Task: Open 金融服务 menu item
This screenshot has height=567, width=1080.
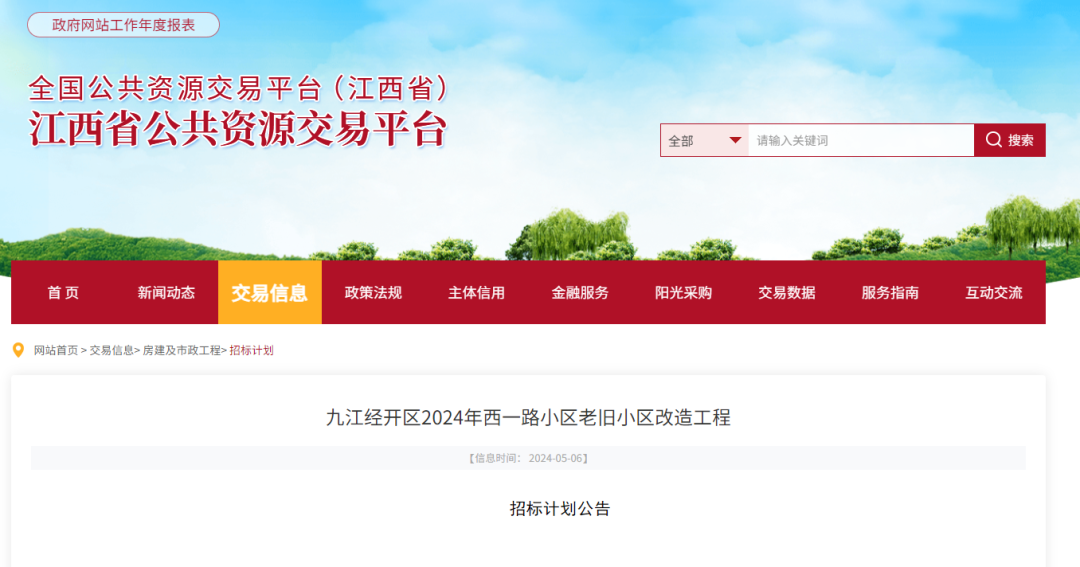Action: 580,293
